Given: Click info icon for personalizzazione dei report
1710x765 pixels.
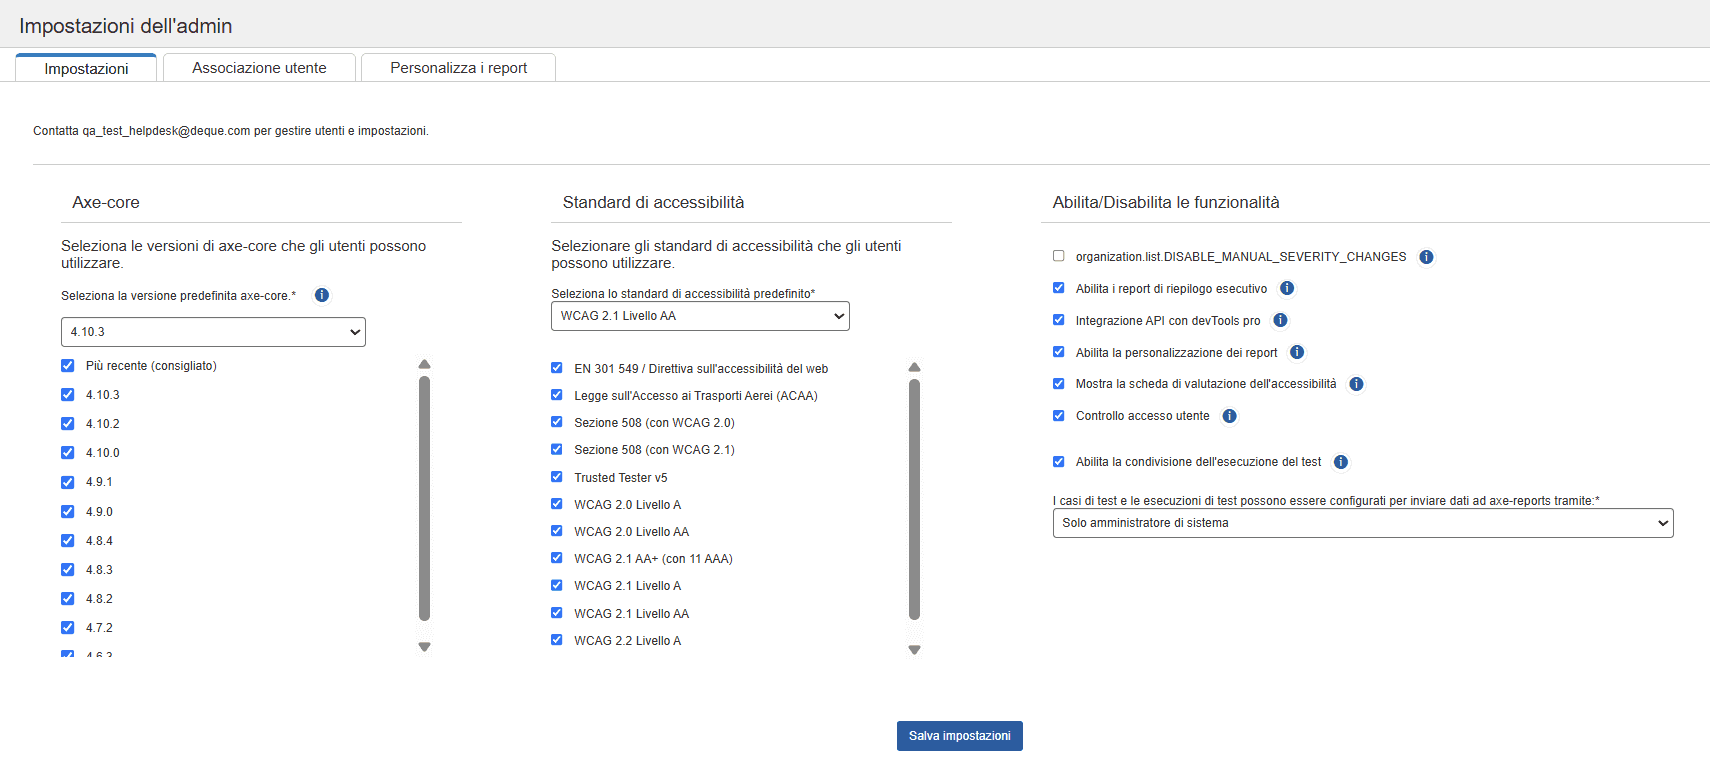Looking at the screenshot, I should coord(1297,352).
